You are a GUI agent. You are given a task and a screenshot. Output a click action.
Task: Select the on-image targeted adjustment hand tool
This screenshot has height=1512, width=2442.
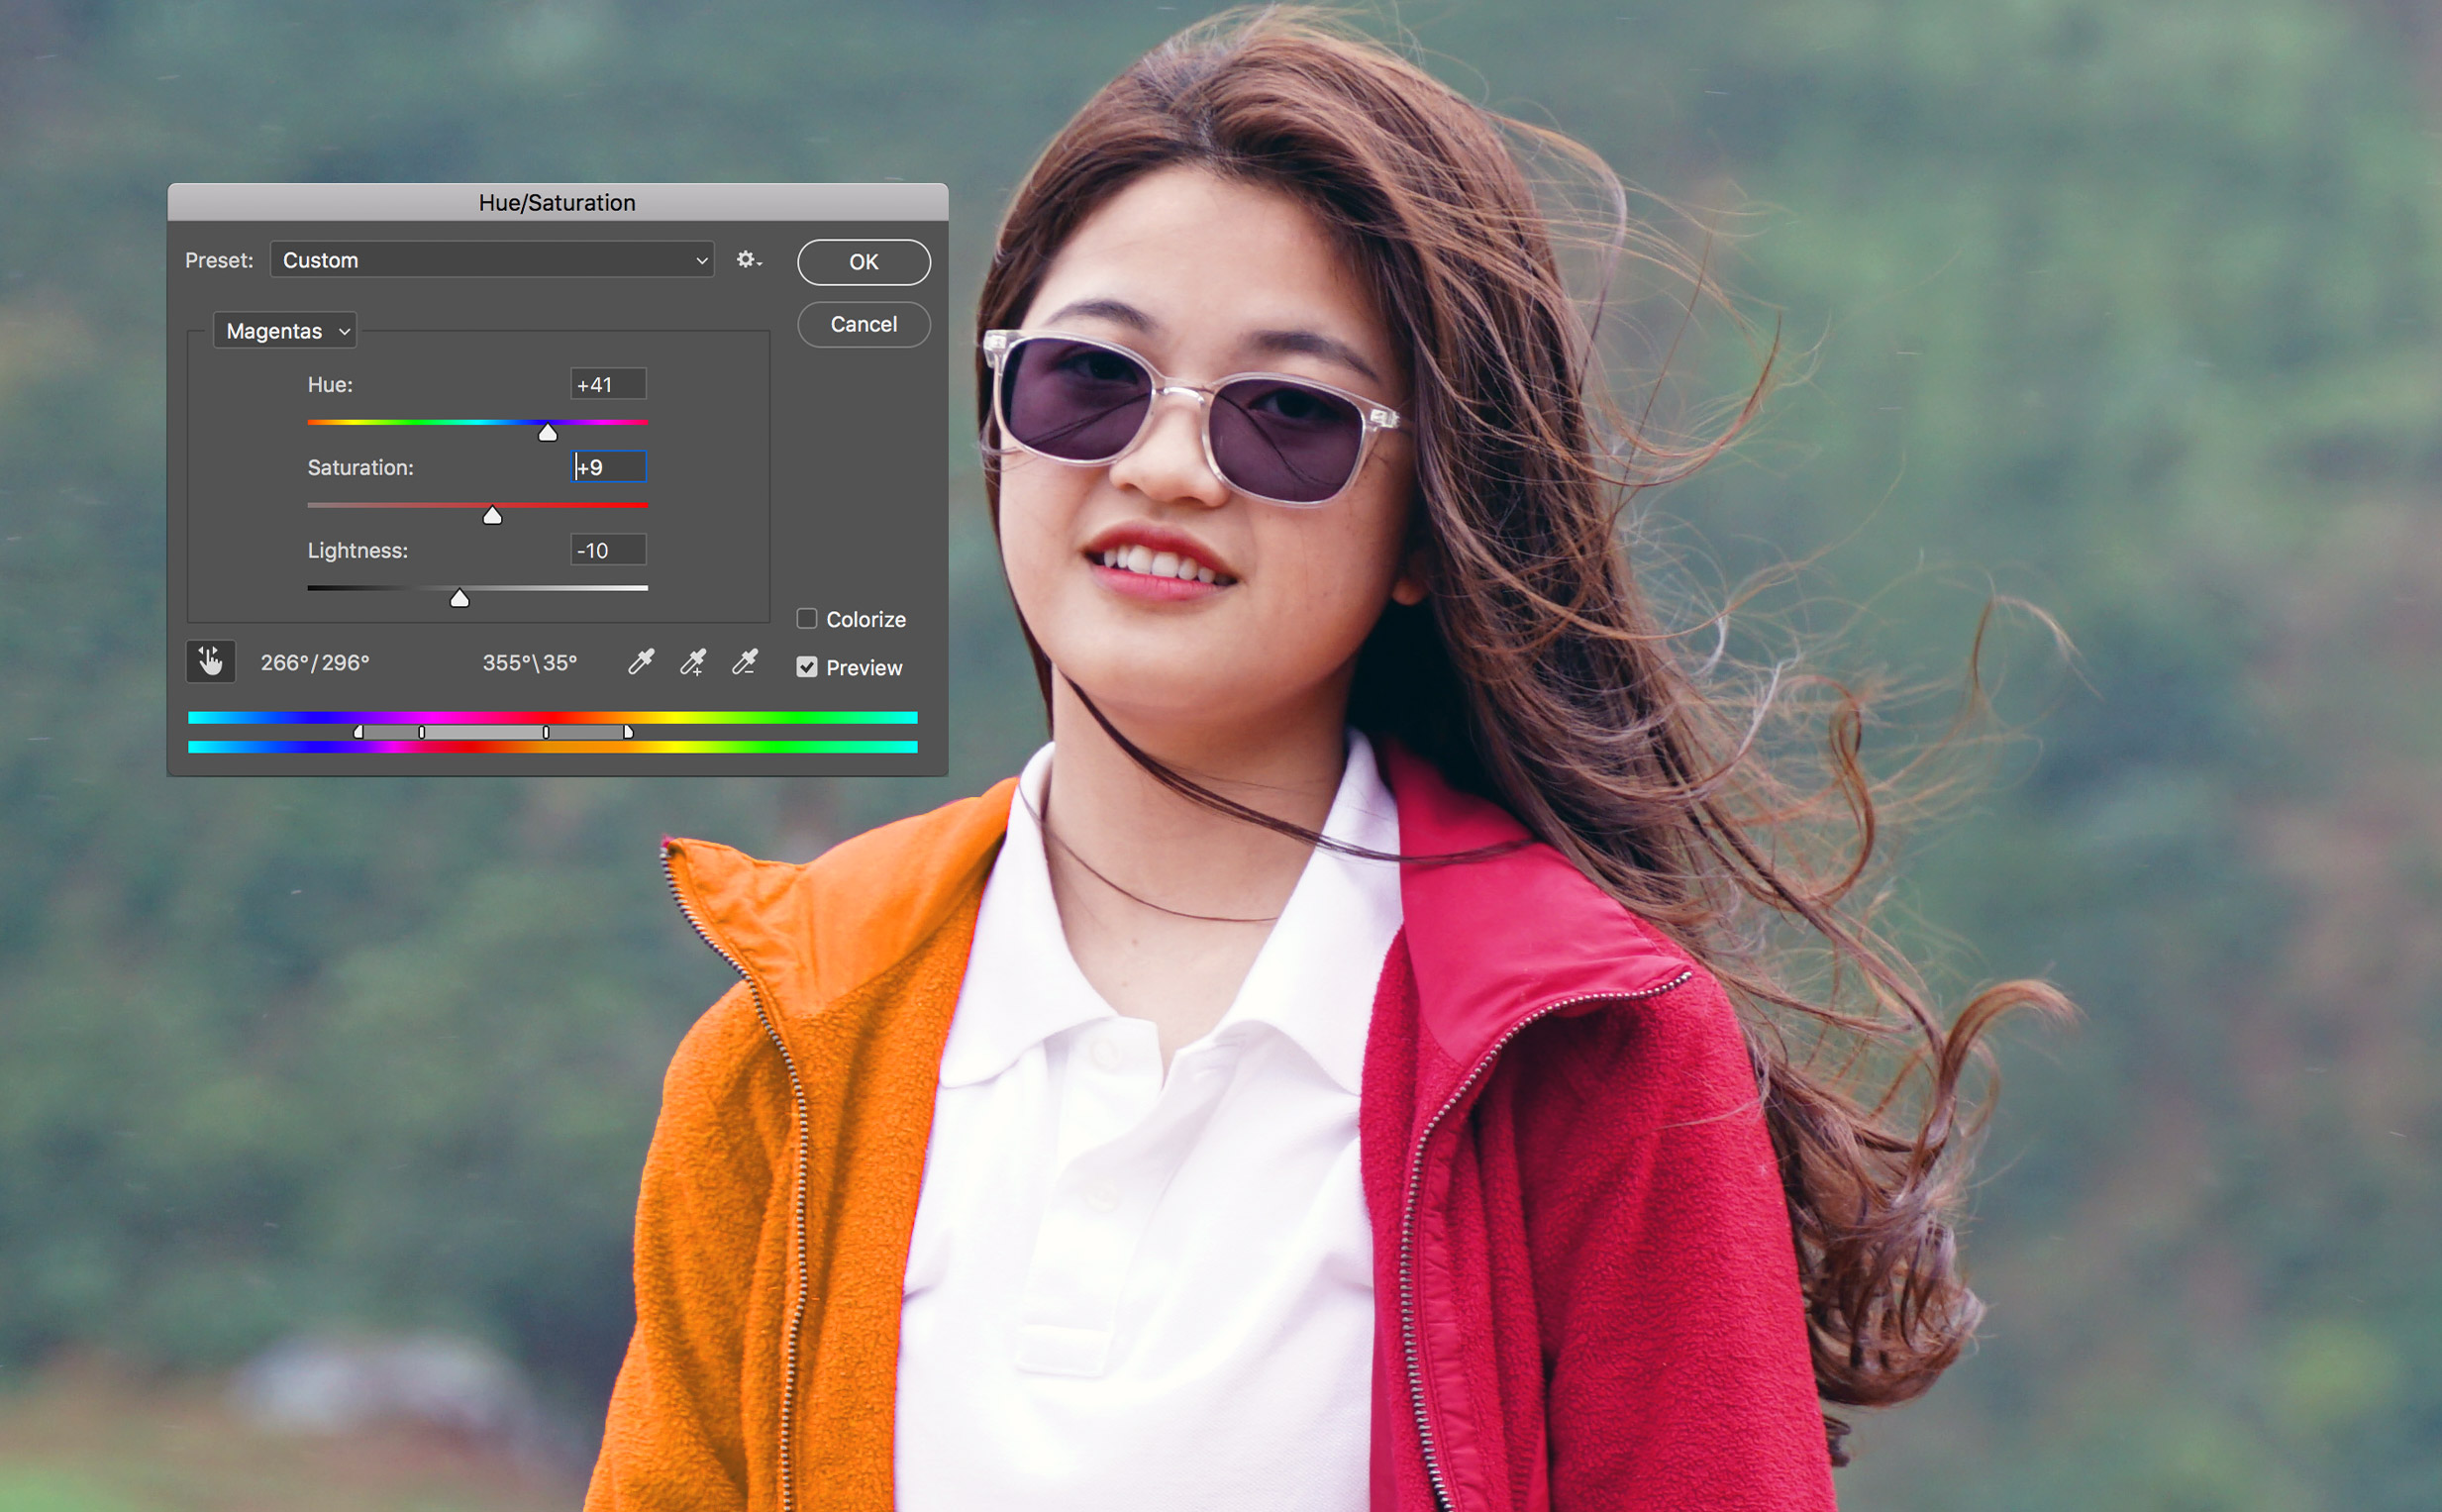tap(211, 661)
